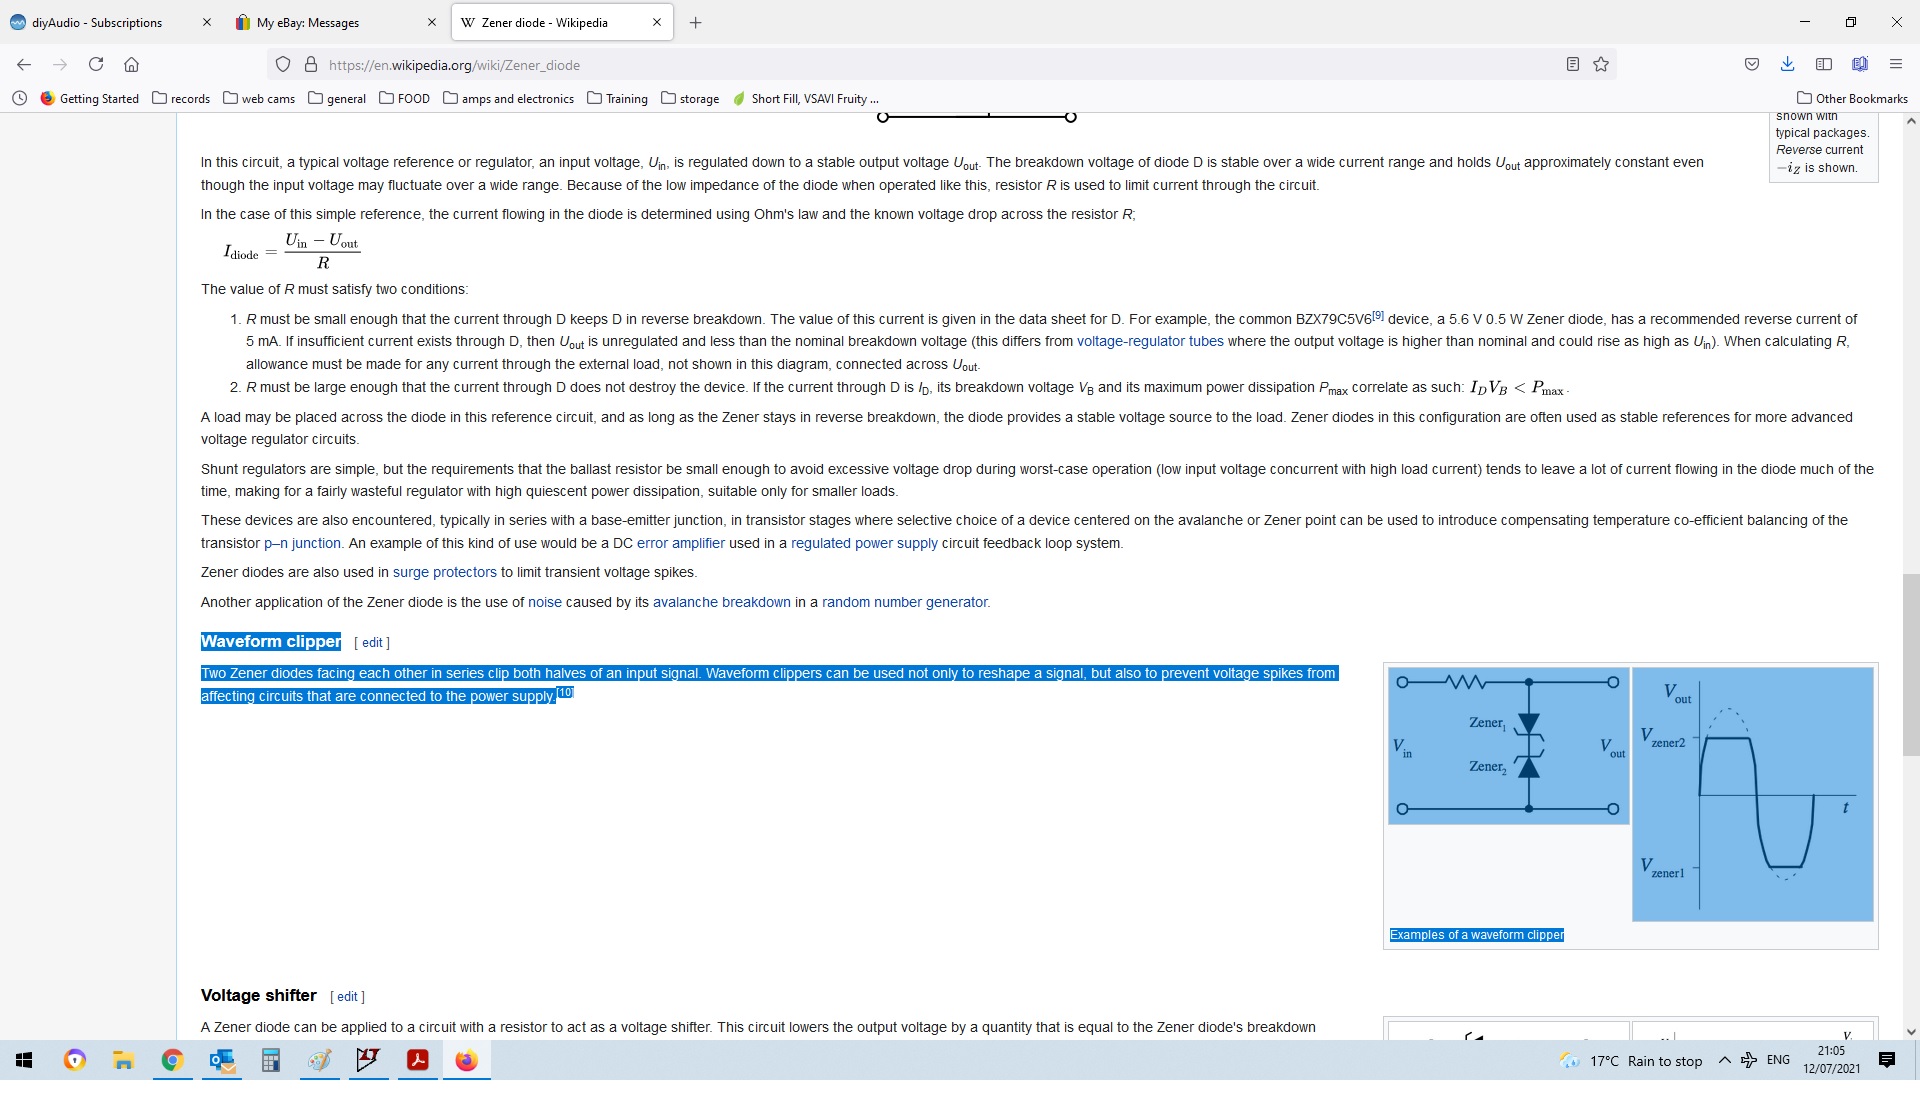Edit the Voltage shifter section
This screenshot has height=1095, width=1920.
coord(347,997)
